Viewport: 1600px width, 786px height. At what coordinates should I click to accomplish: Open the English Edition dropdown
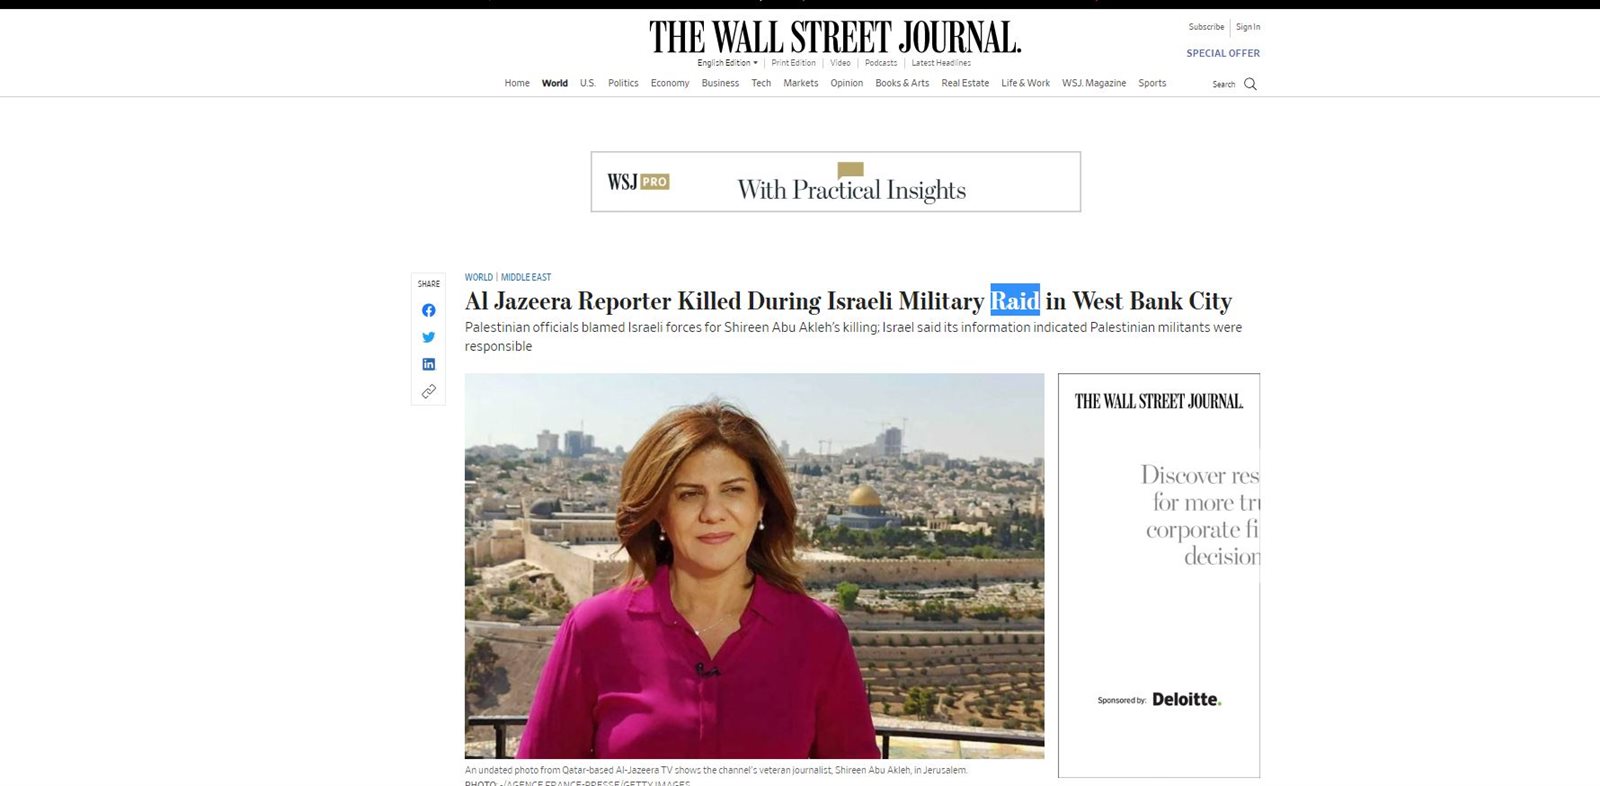pyautogui.click(x=727, y=63)
